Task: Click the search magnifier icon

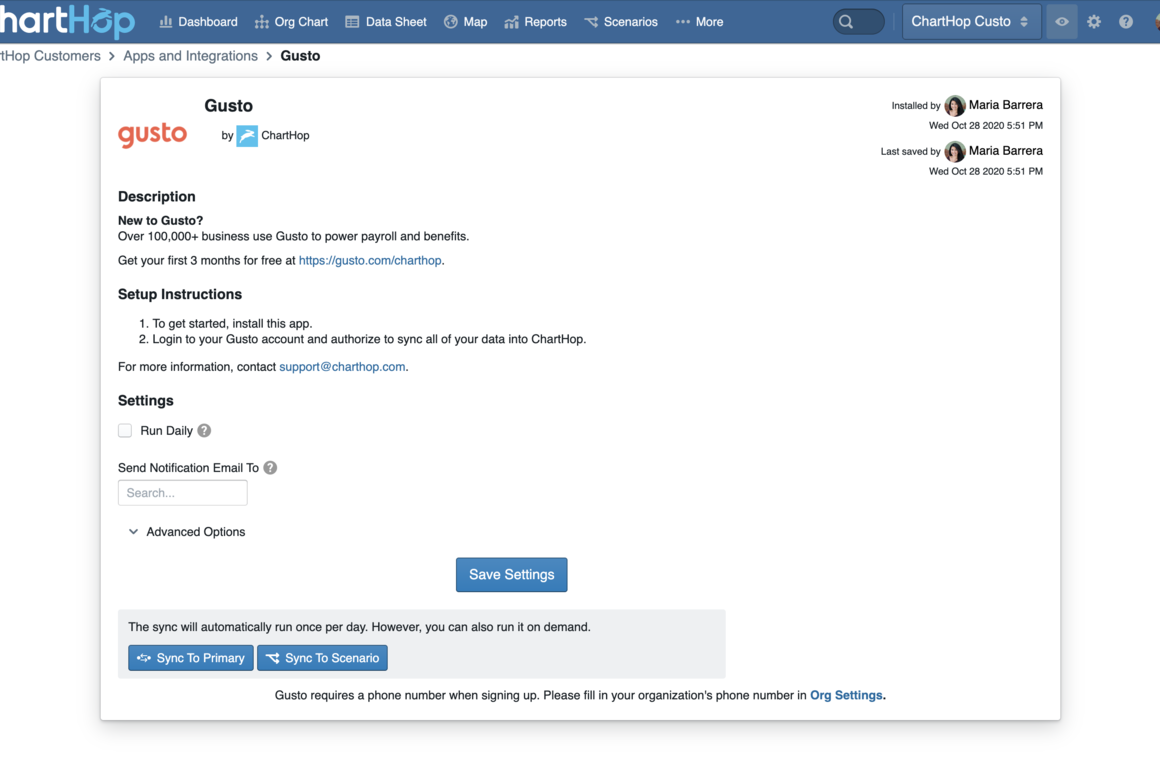Action: click(x=846, y=22)
